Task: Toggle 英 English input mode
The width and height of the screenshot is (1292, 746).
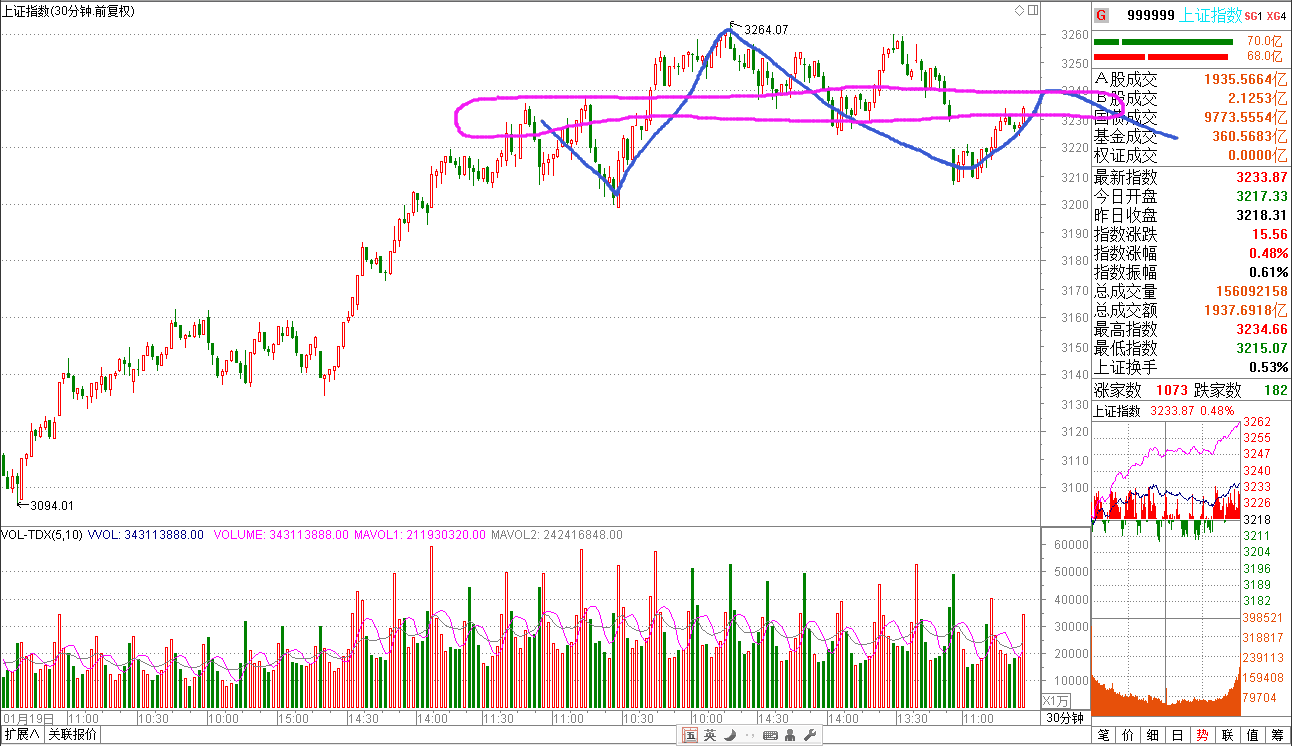Action: (709, 736)
